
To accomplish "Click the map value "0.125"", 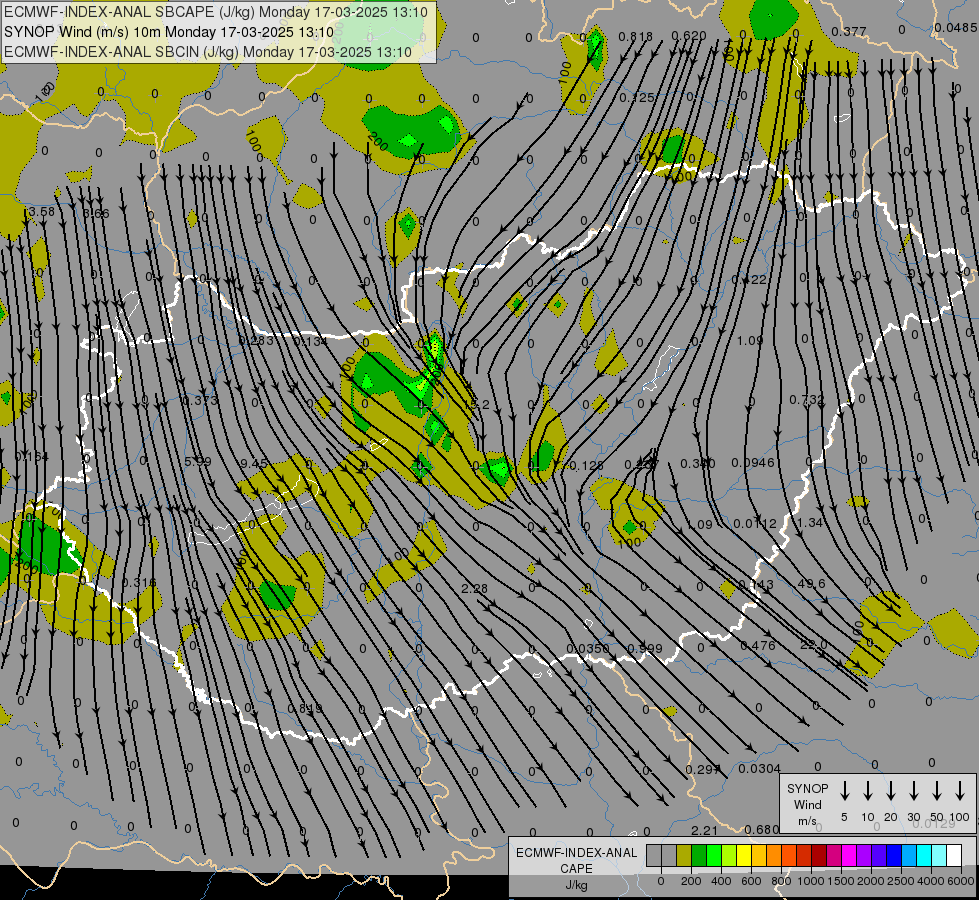I will point(637,97).
